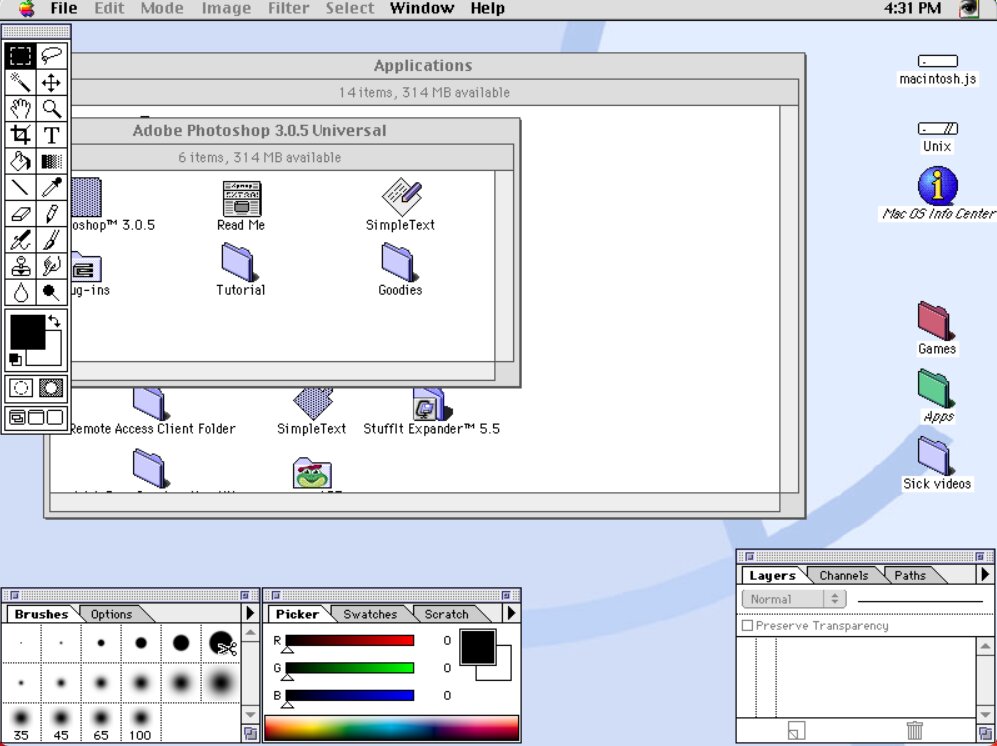Viewport: 997px width, 746px height.
Task: Switch to Quick Mask mode
Action: coord(52,388)
